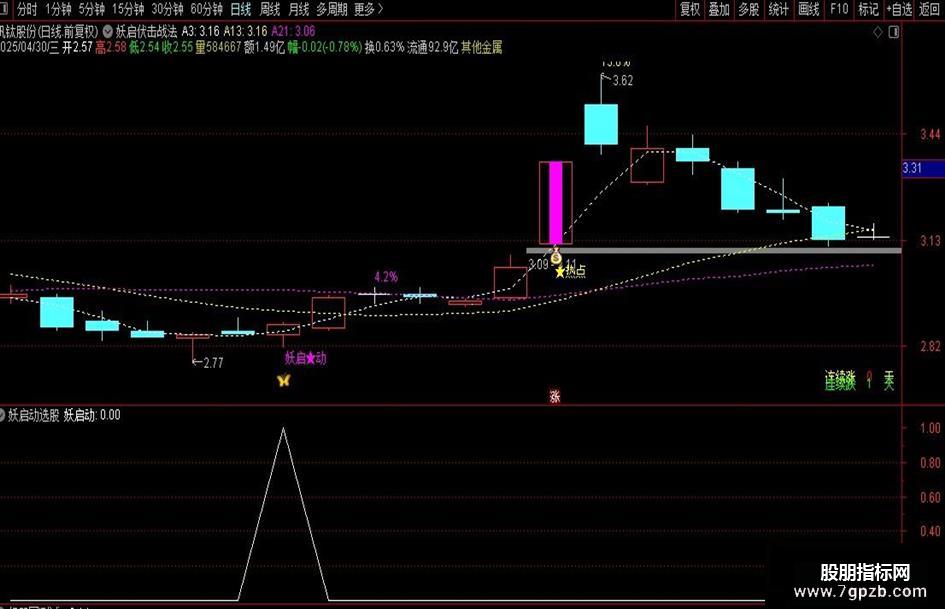Click the 标记 mark button
945x609 pixels.
coord(868,9)
